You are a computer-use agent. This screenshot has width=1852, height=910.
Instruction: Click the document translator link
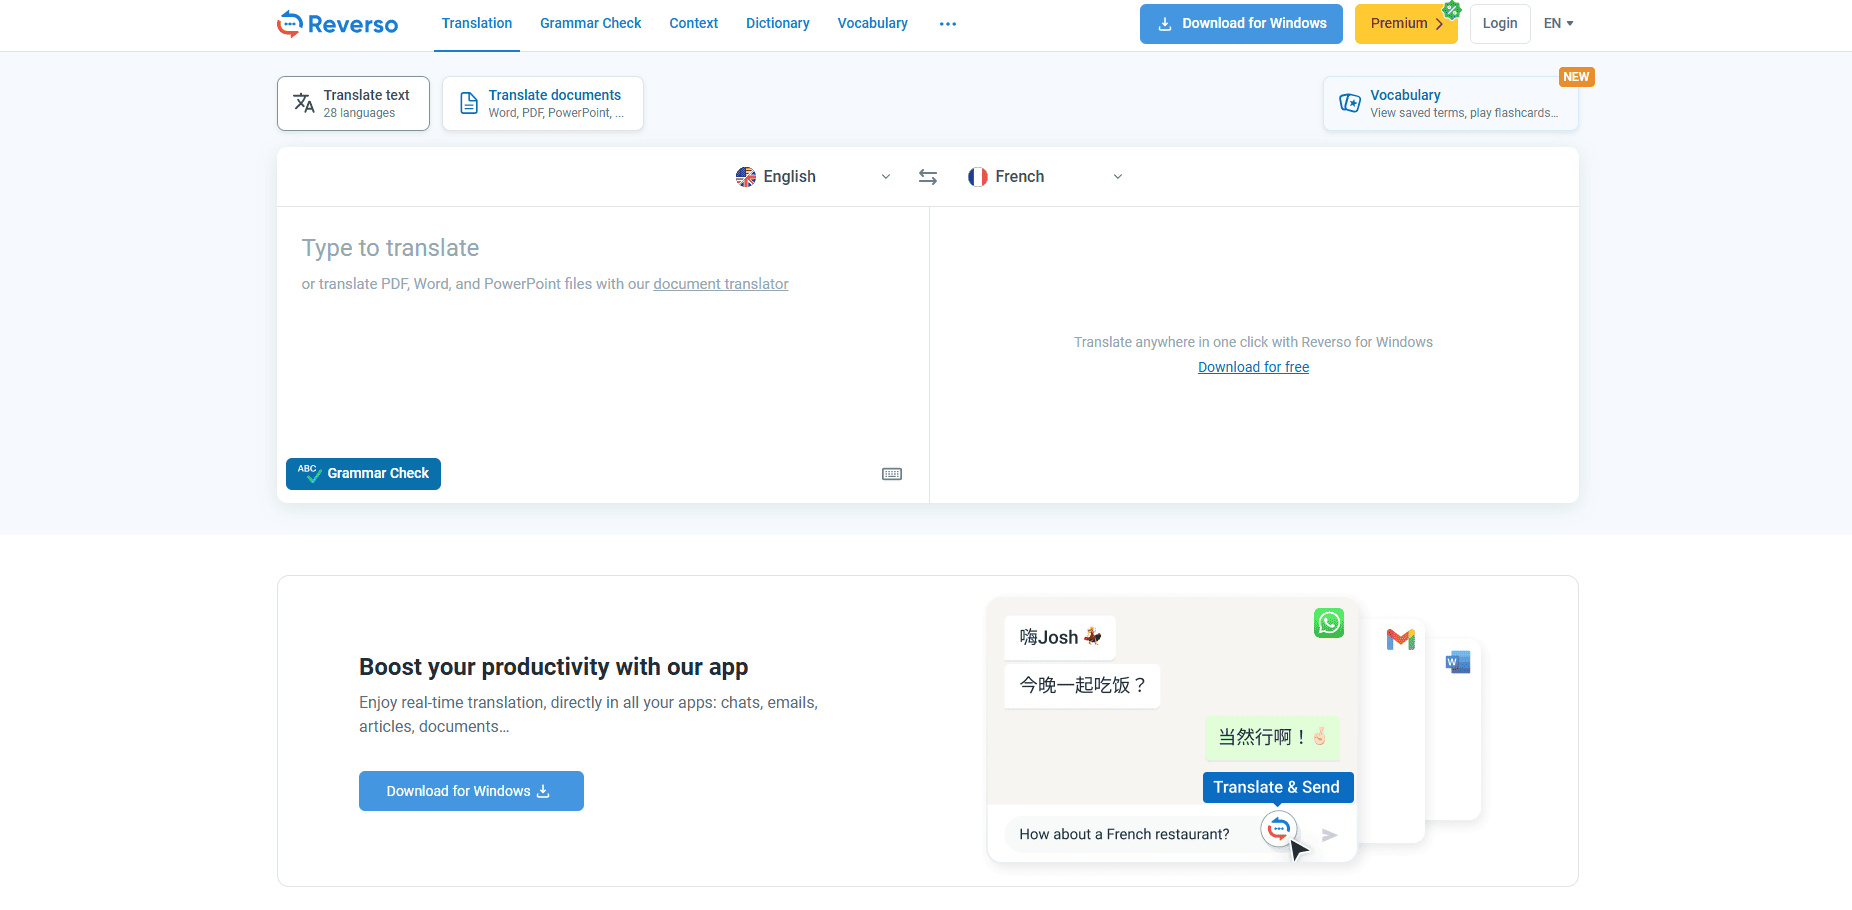coord(720,283)
